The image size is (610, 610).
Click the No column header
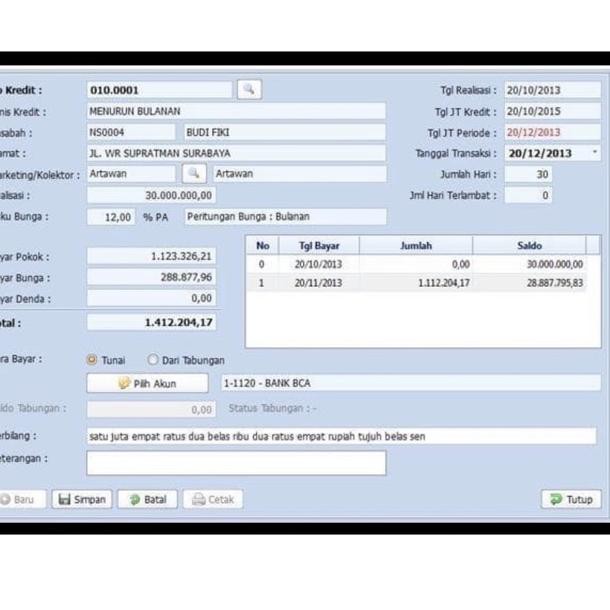tap(263, 245)
